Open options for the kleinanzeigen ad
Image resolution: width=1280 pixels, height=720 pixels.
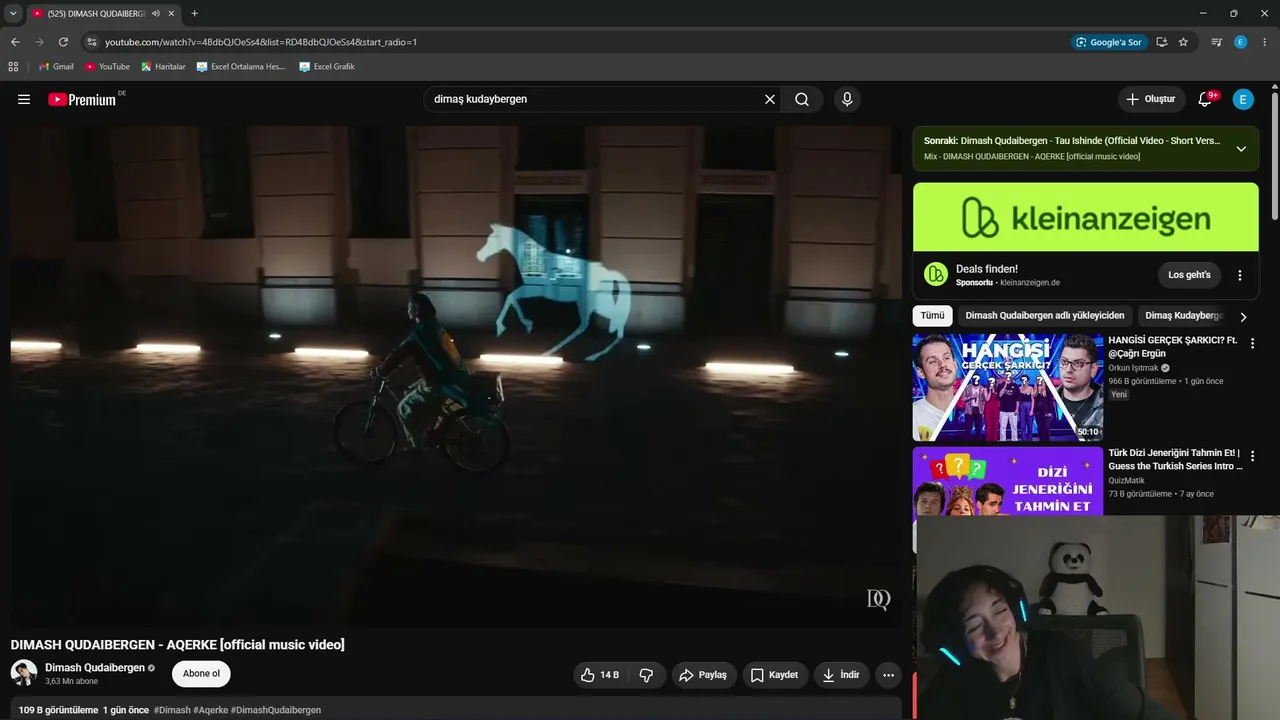(x=1240, y=275)
